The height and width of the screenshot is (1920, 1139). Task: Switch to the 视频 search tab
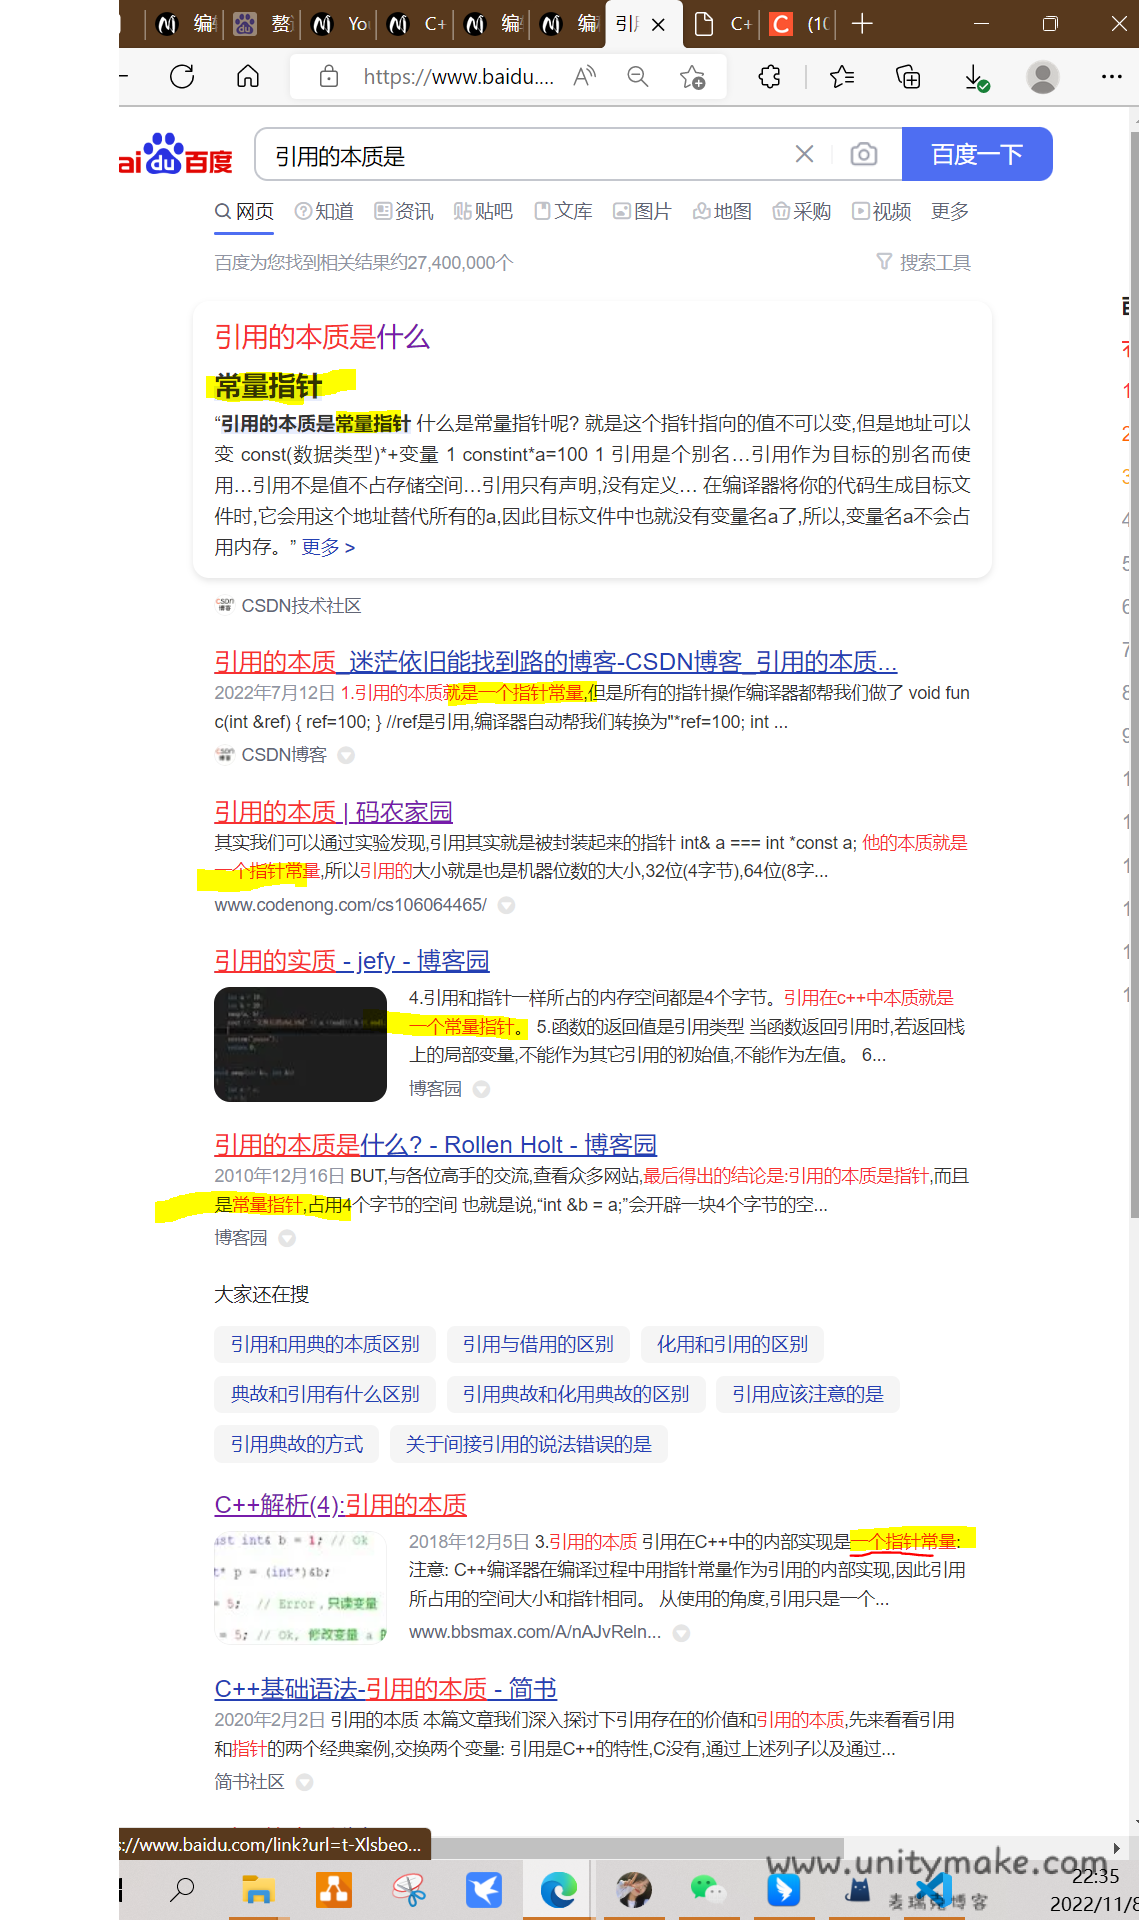click(881, 212)
